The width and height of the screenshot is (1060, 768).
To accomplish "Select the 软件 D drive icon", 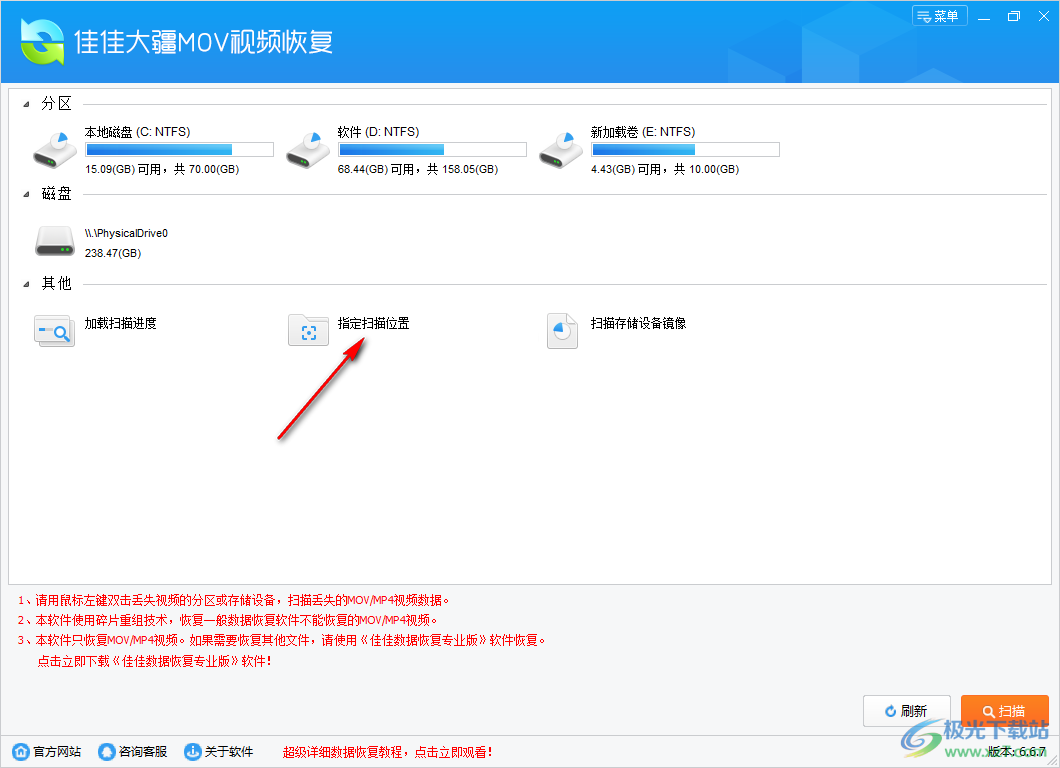I will pos(308,148).
